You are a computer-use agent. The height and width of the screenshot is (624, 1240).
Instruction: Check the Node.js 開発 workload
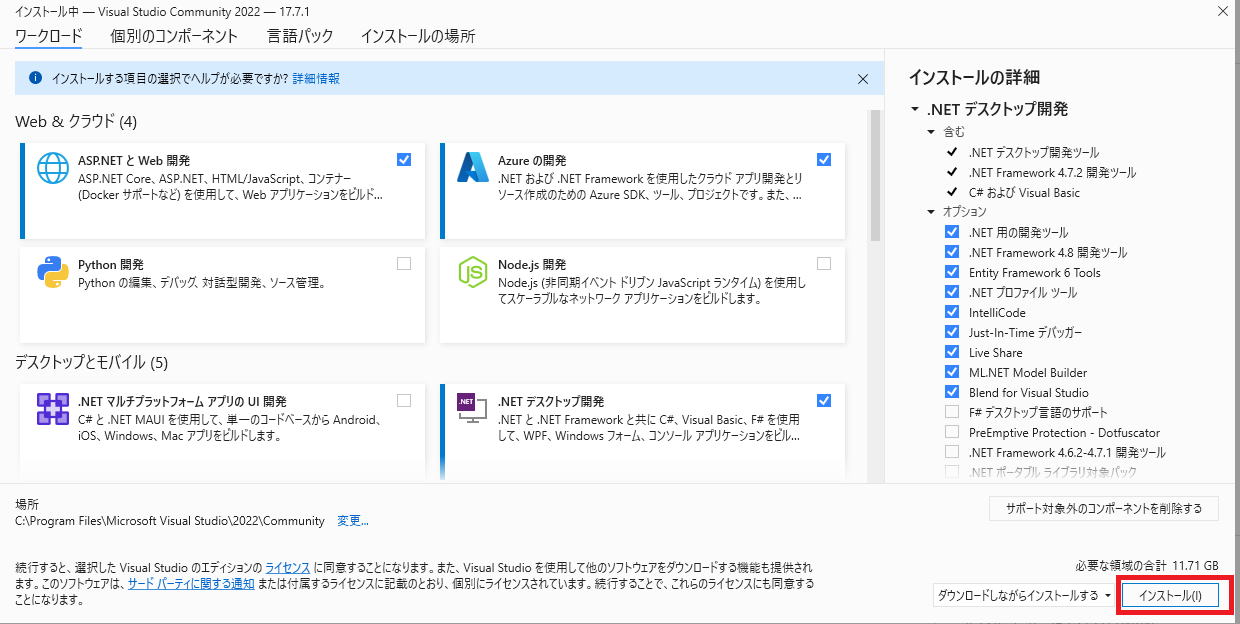point(824,264)
